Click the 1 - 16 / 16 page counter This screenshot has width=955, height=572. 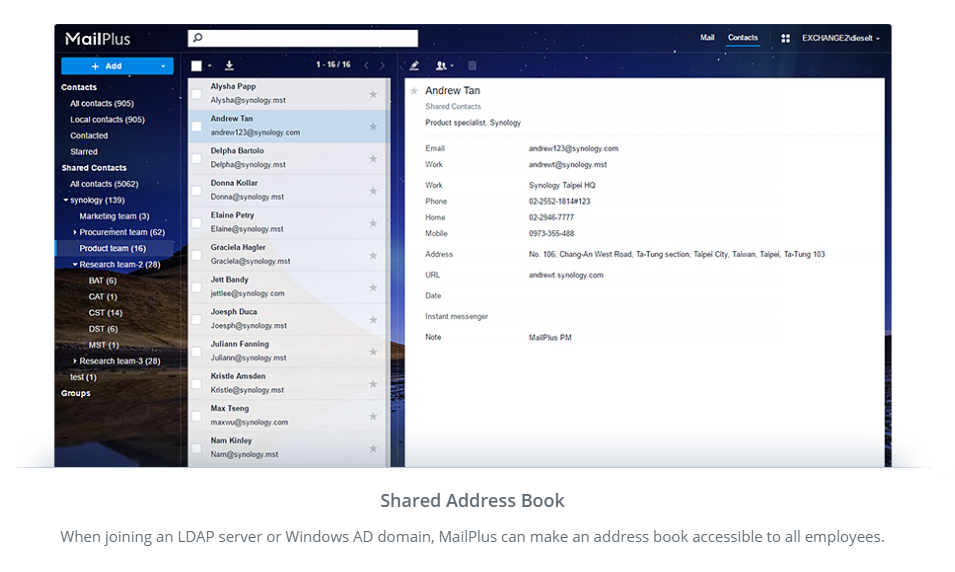(333, 65)
